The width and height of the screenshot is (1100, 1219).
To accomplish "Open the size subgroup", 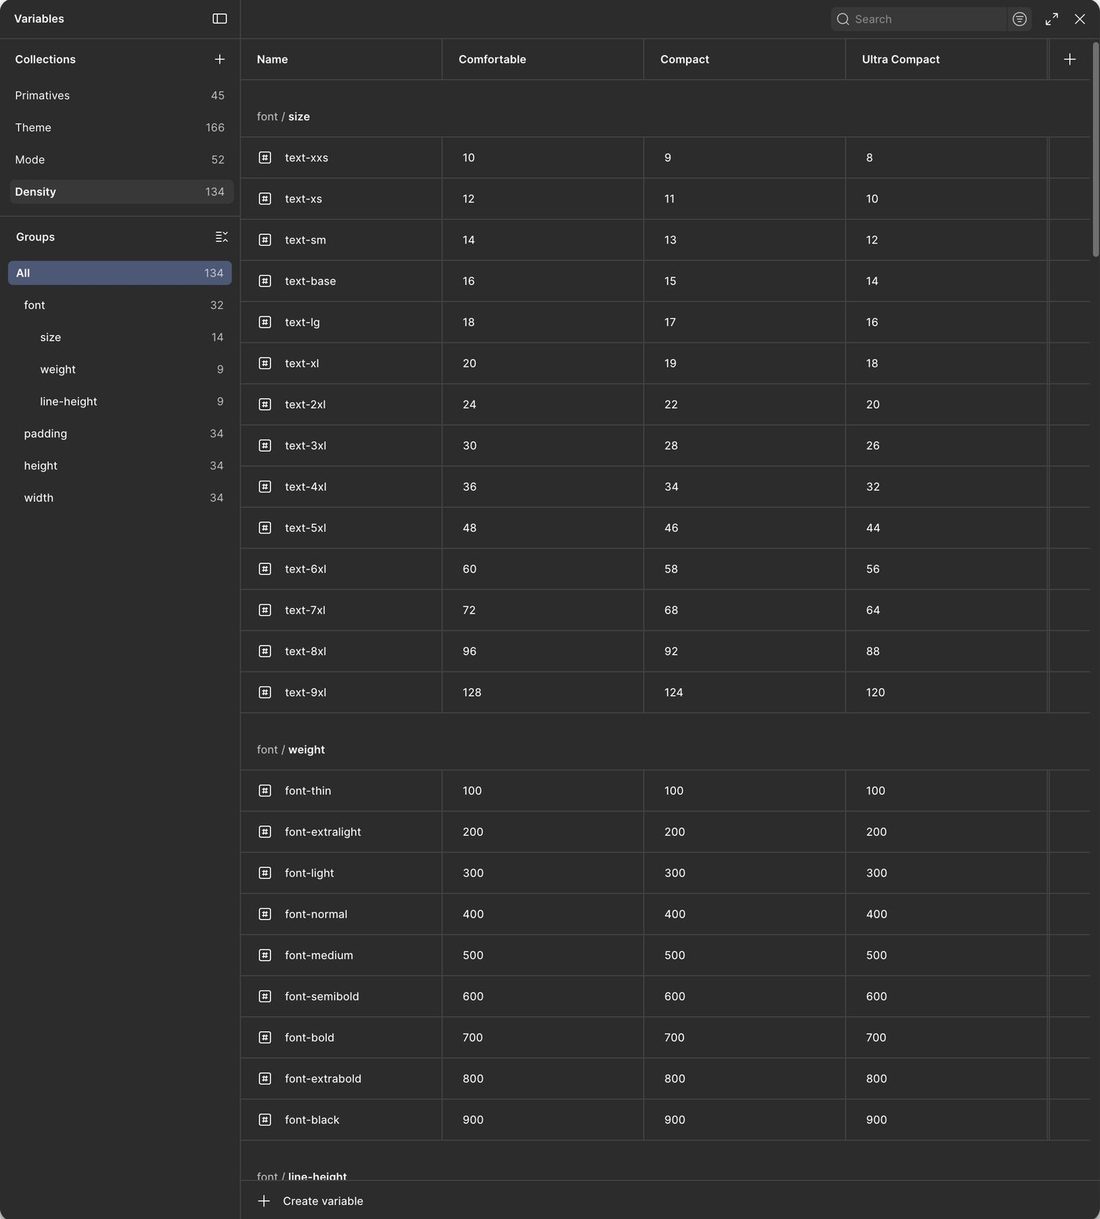I will click(120, 337).
